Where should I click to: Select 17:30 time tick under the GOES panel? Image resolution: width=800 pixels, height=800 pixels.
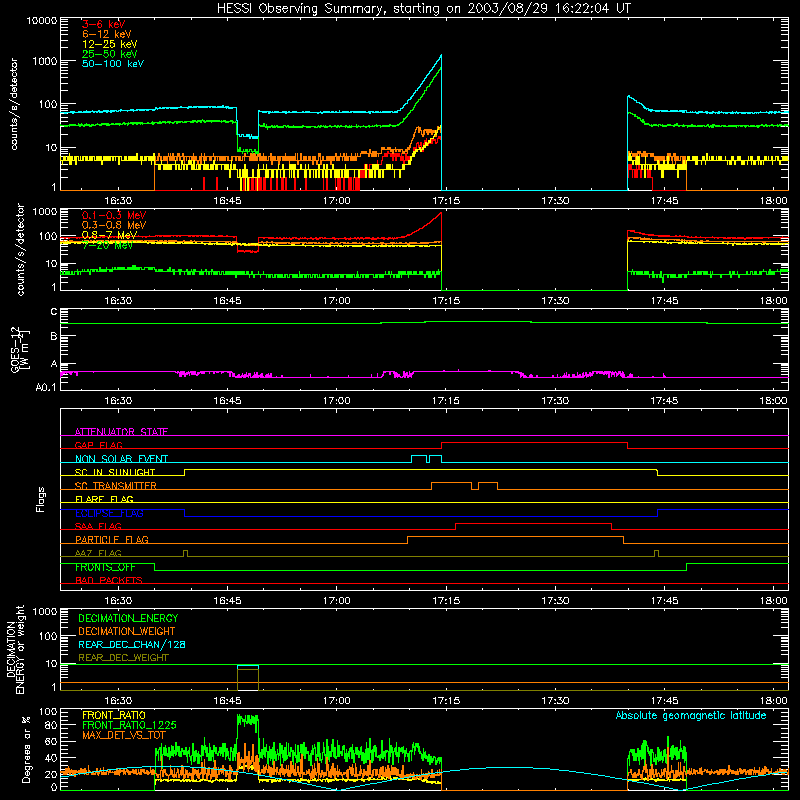tap(555, 401)
